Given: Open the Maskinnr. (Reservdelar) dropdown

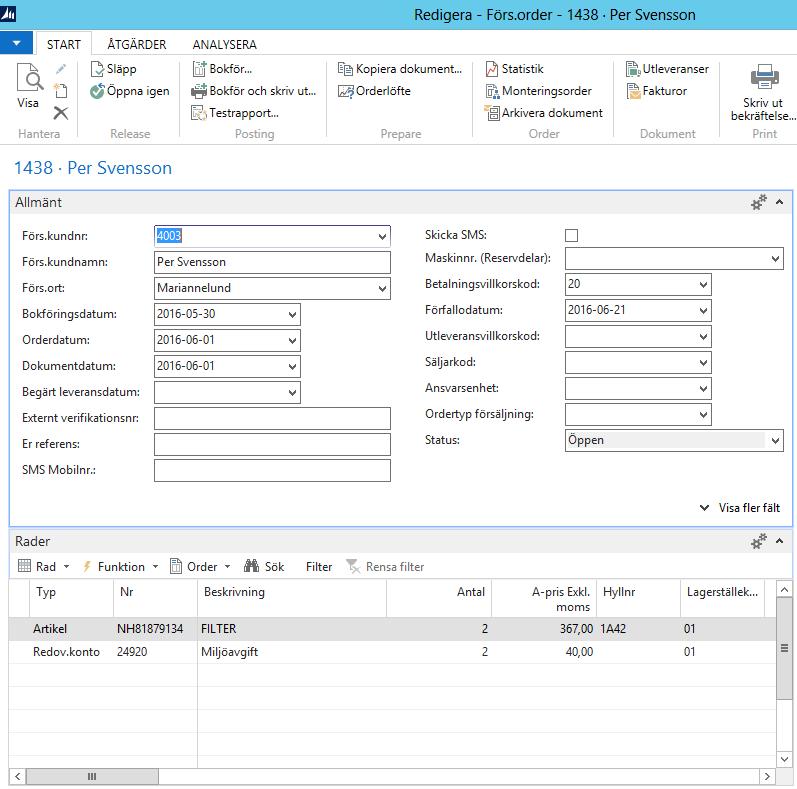Looking at the screenshot, I should (775, 259).
